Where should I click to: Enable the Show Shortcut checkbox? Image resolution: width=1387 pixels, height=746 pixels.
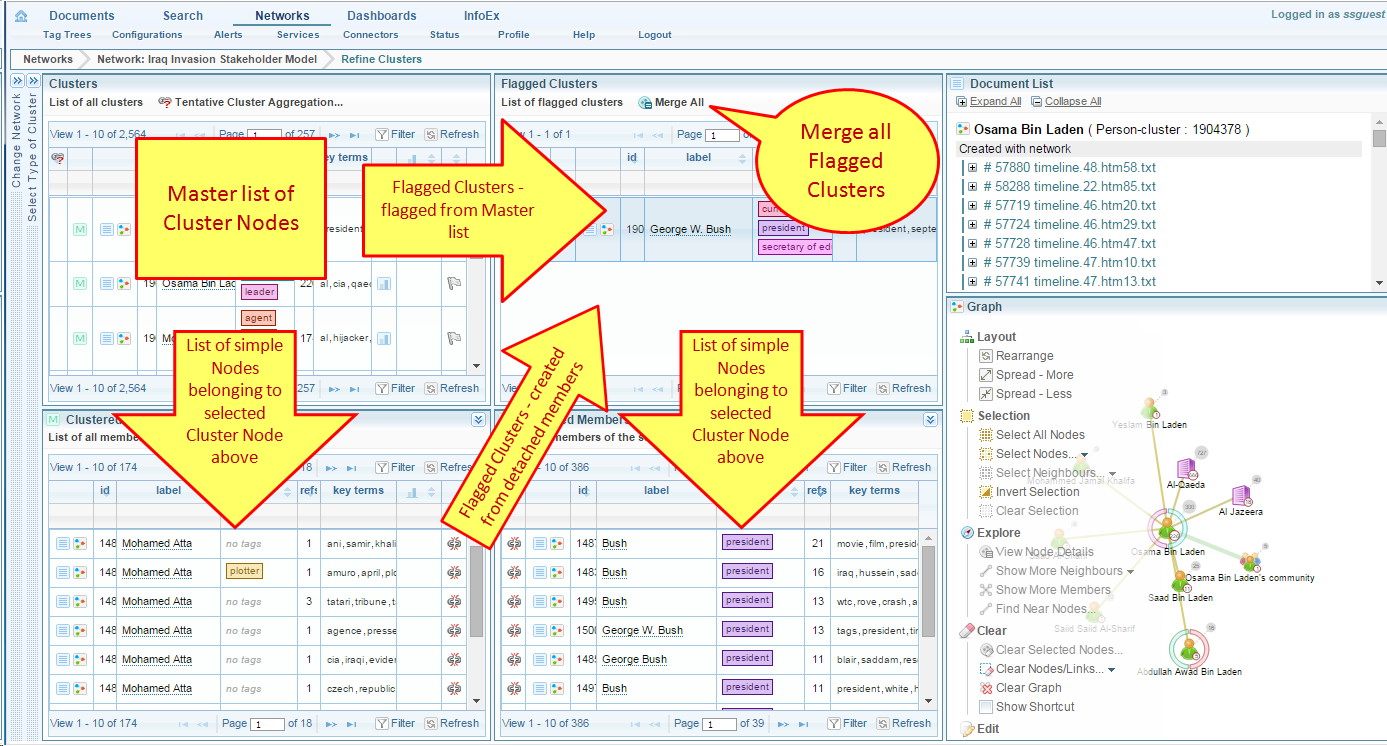[986, 707]
